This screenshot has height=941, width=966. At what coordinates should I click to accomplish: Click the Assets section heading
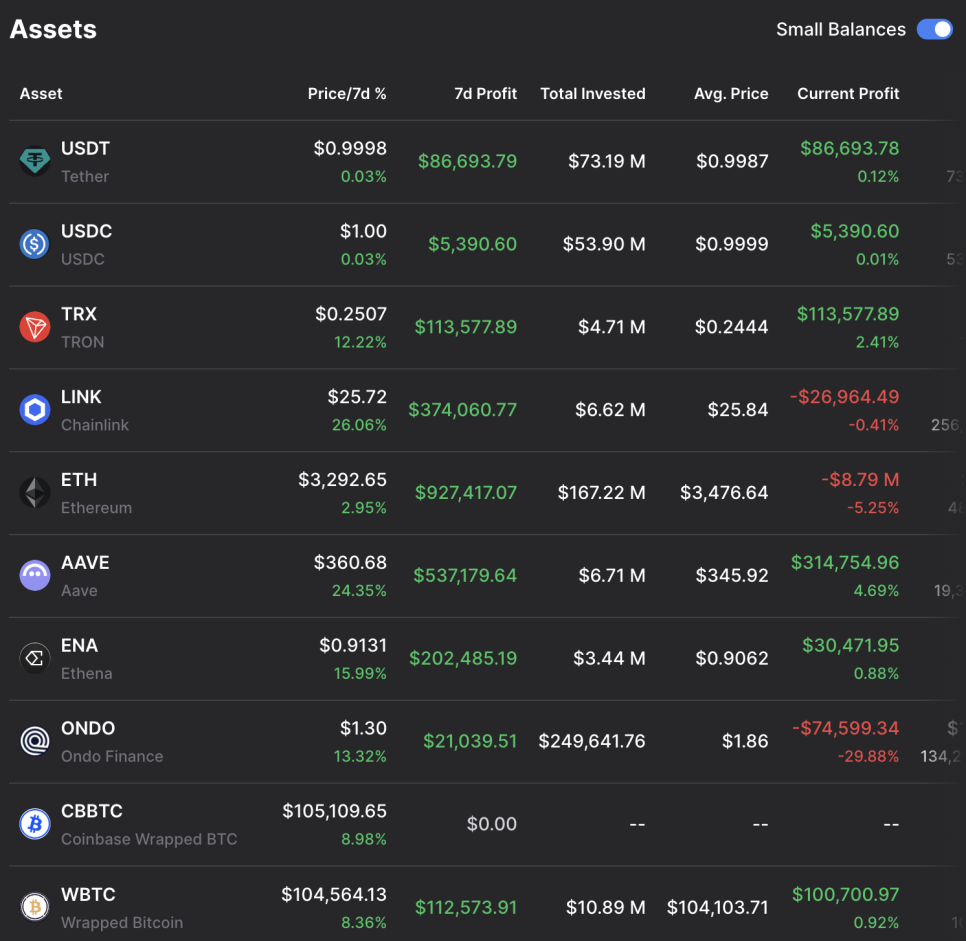click(x=53, y=29)
